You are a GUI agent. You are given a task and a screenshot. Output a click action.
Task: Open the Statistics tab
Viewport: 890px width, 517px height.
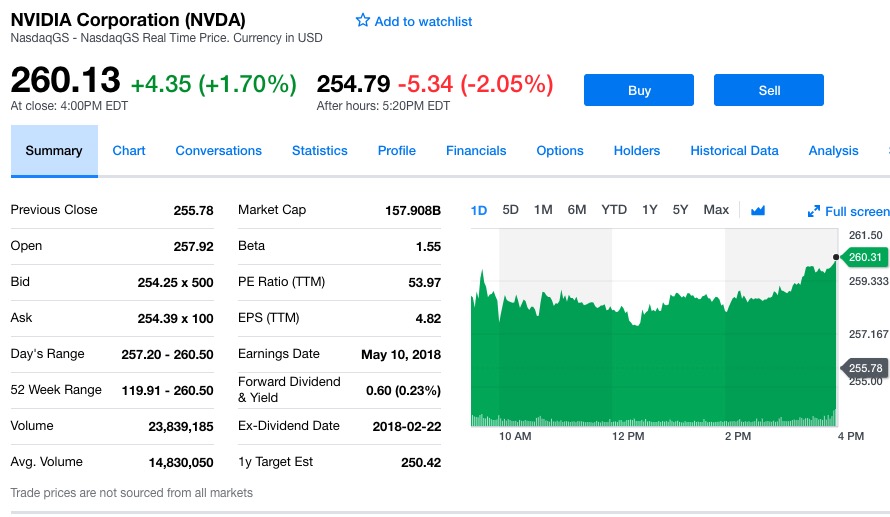pyautogui.click(x=320, y=151)
